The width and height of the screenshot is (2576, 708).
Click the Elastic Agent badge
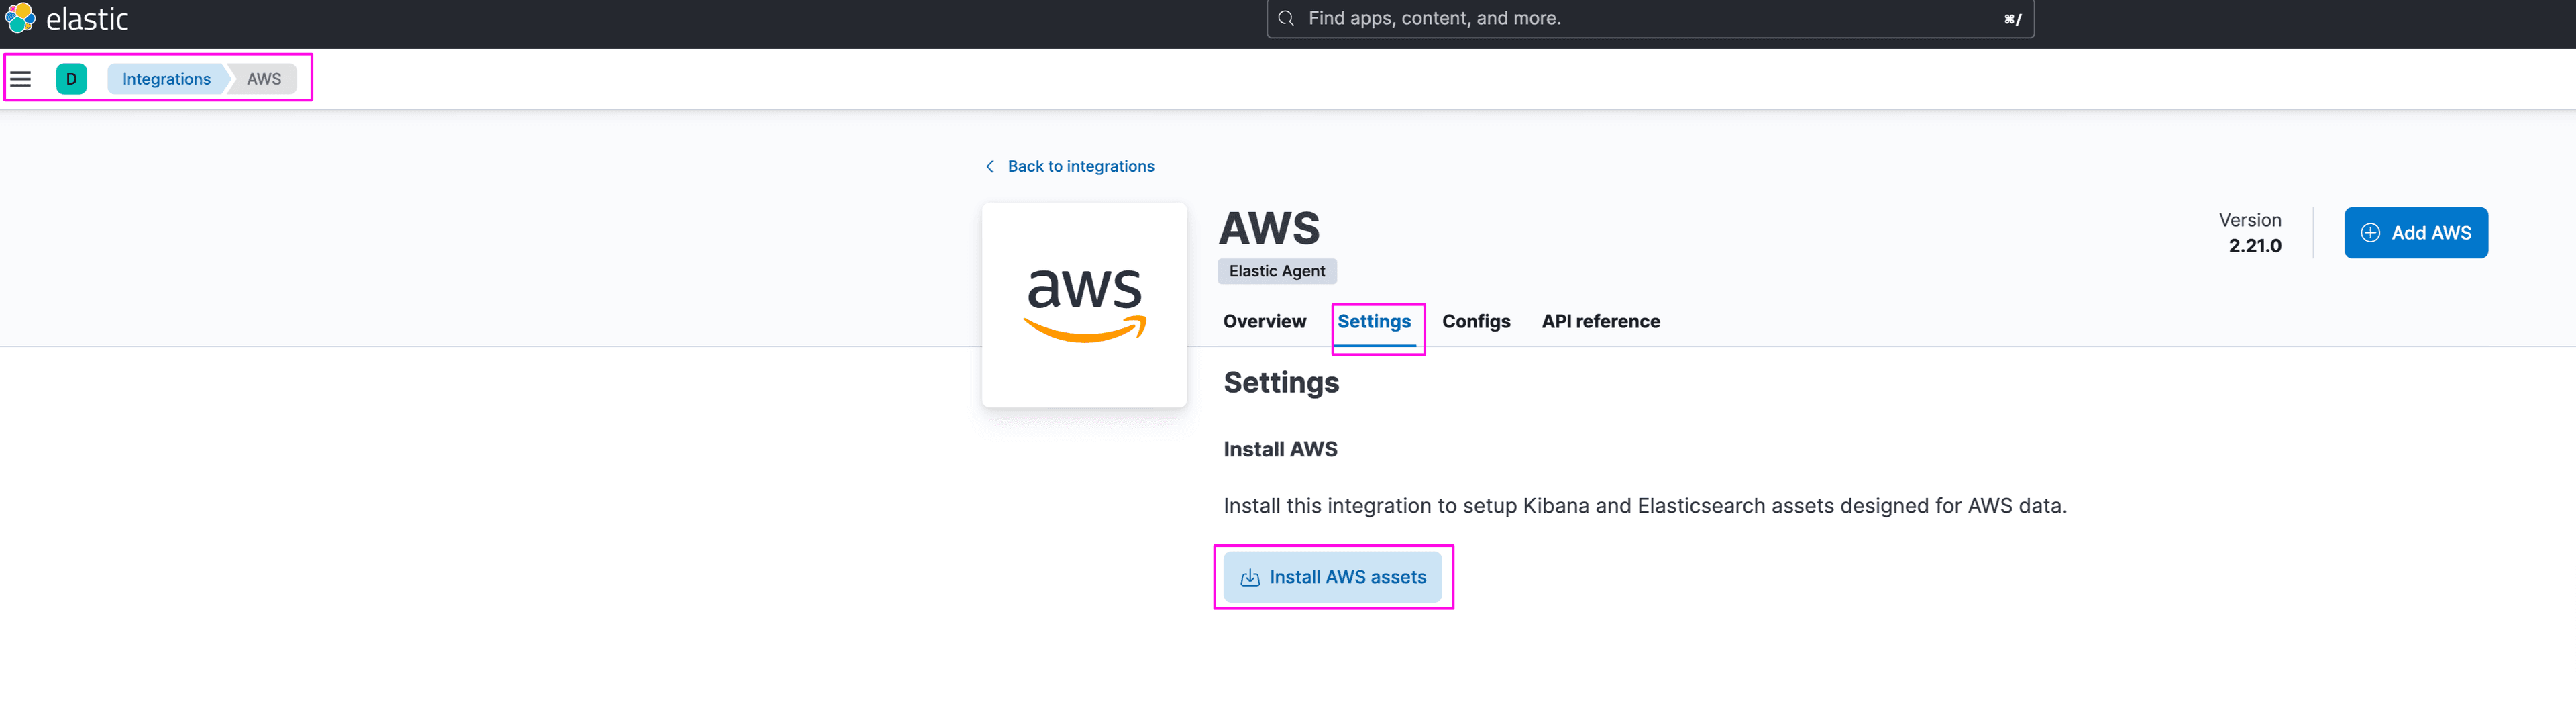pos(1277,271)
